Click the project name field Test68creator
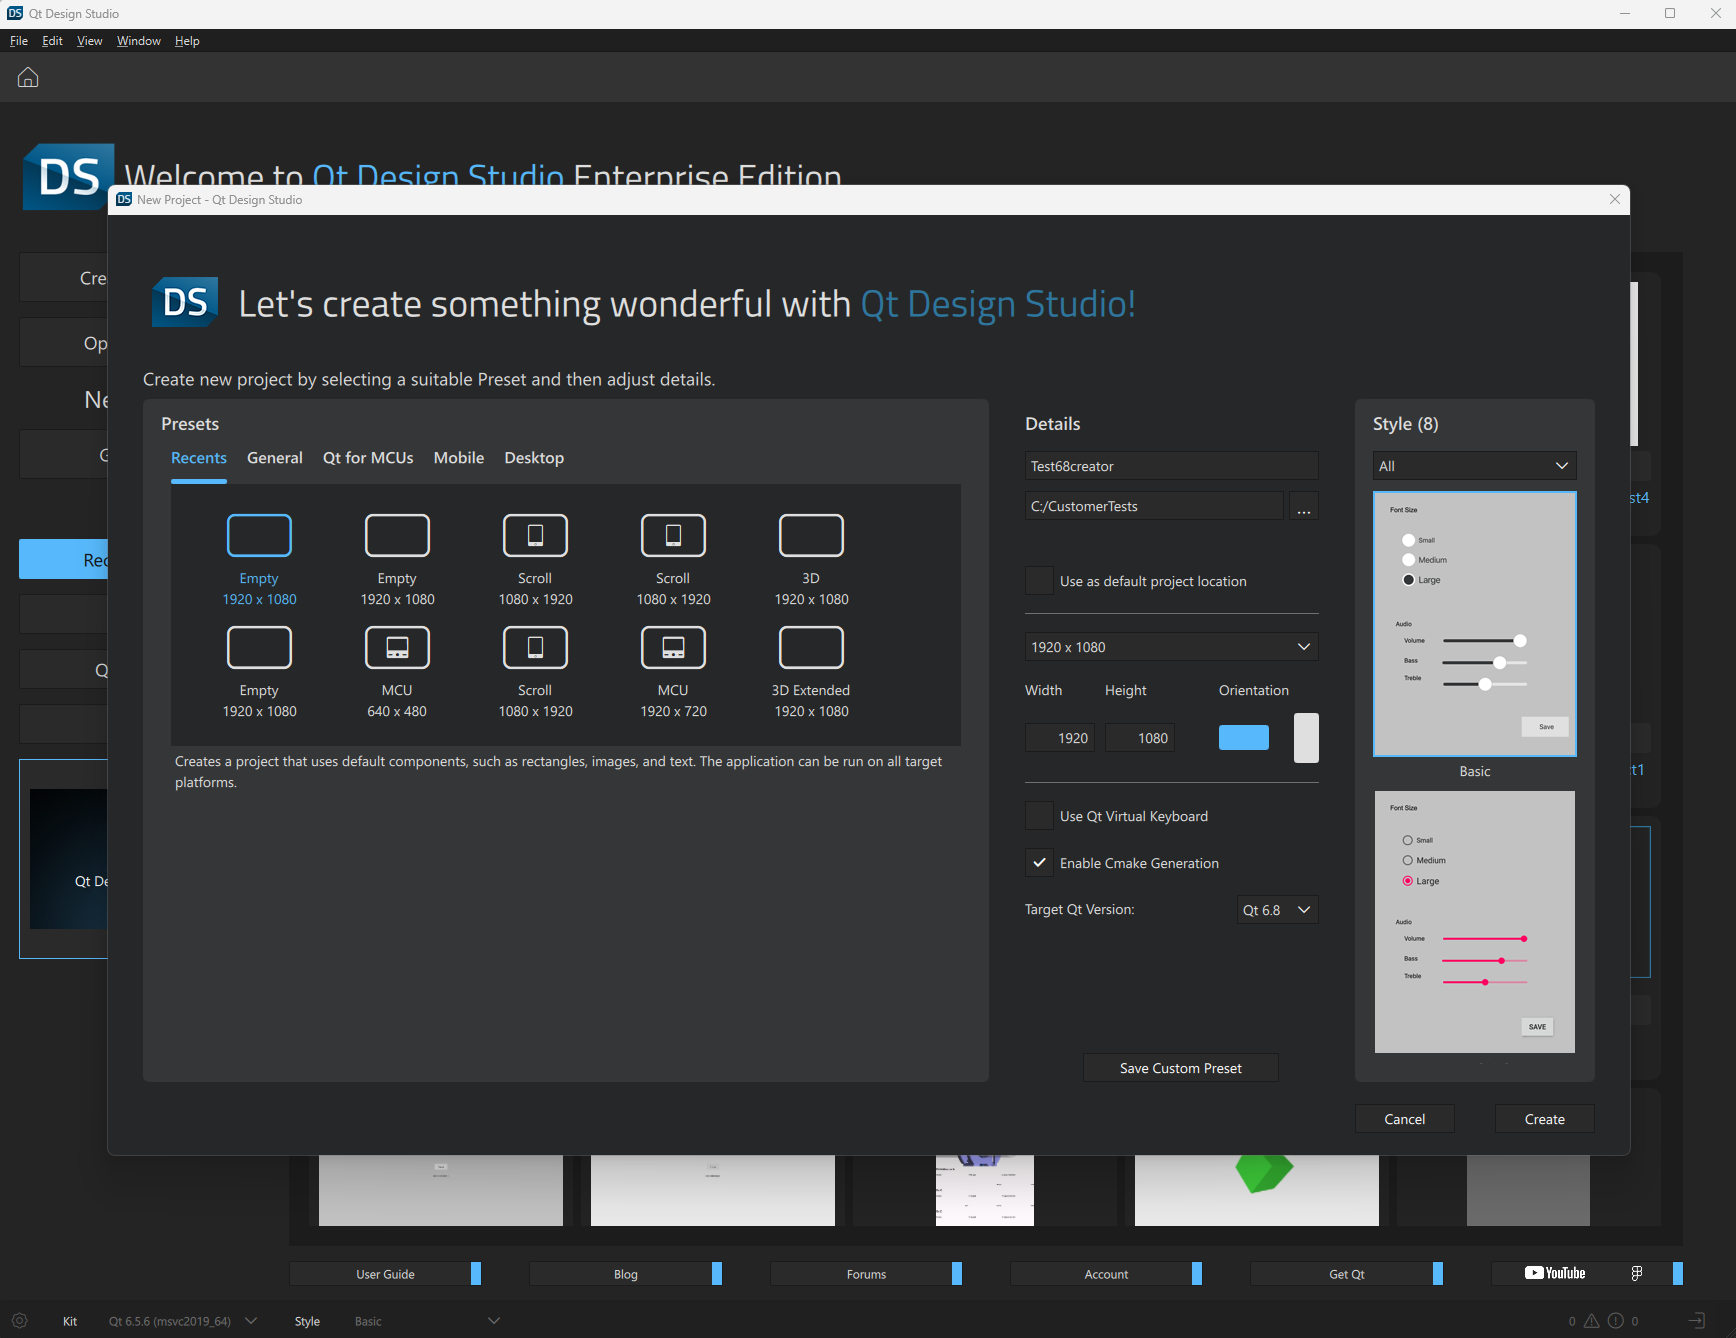This screenshot has width=1736, height=1338. coord(1171,466)
